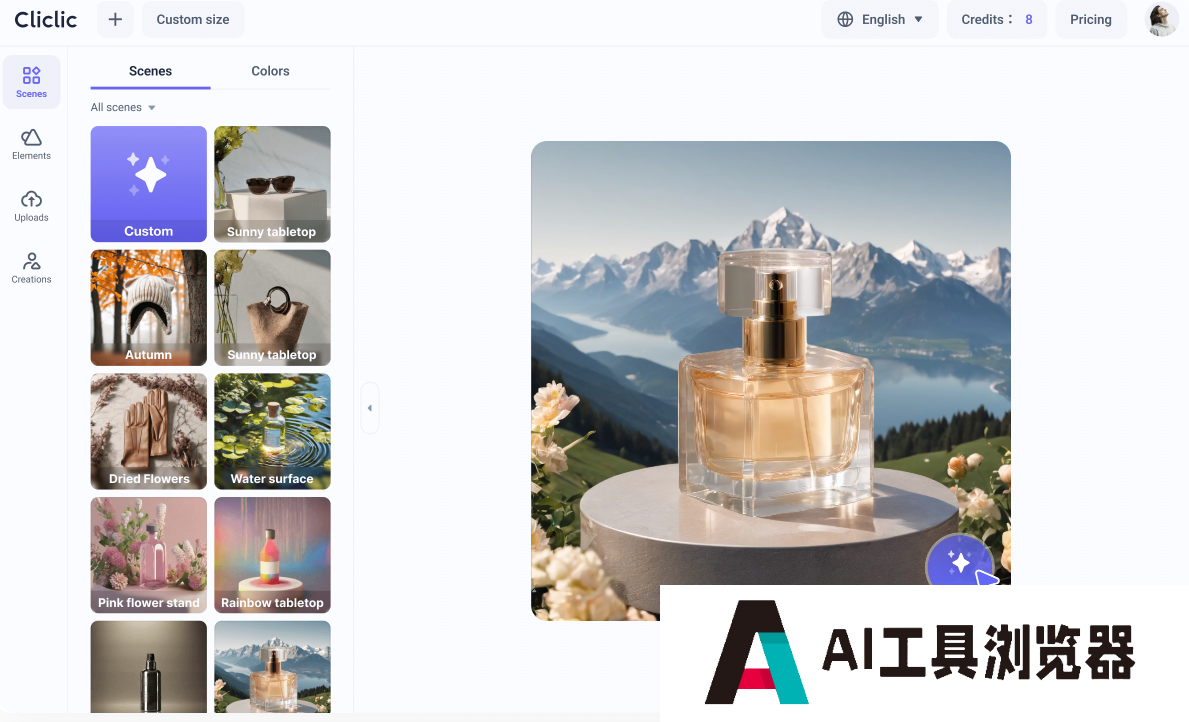This screenshot has height=722, width=1189.
Task: Click the AI sparkle generate button on image
Action: click(x=959, y=563)
